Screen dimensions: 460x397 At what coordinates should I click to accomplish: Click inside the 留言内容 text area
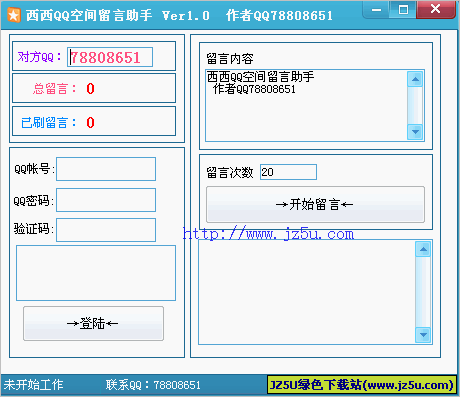tap(306, 105)
